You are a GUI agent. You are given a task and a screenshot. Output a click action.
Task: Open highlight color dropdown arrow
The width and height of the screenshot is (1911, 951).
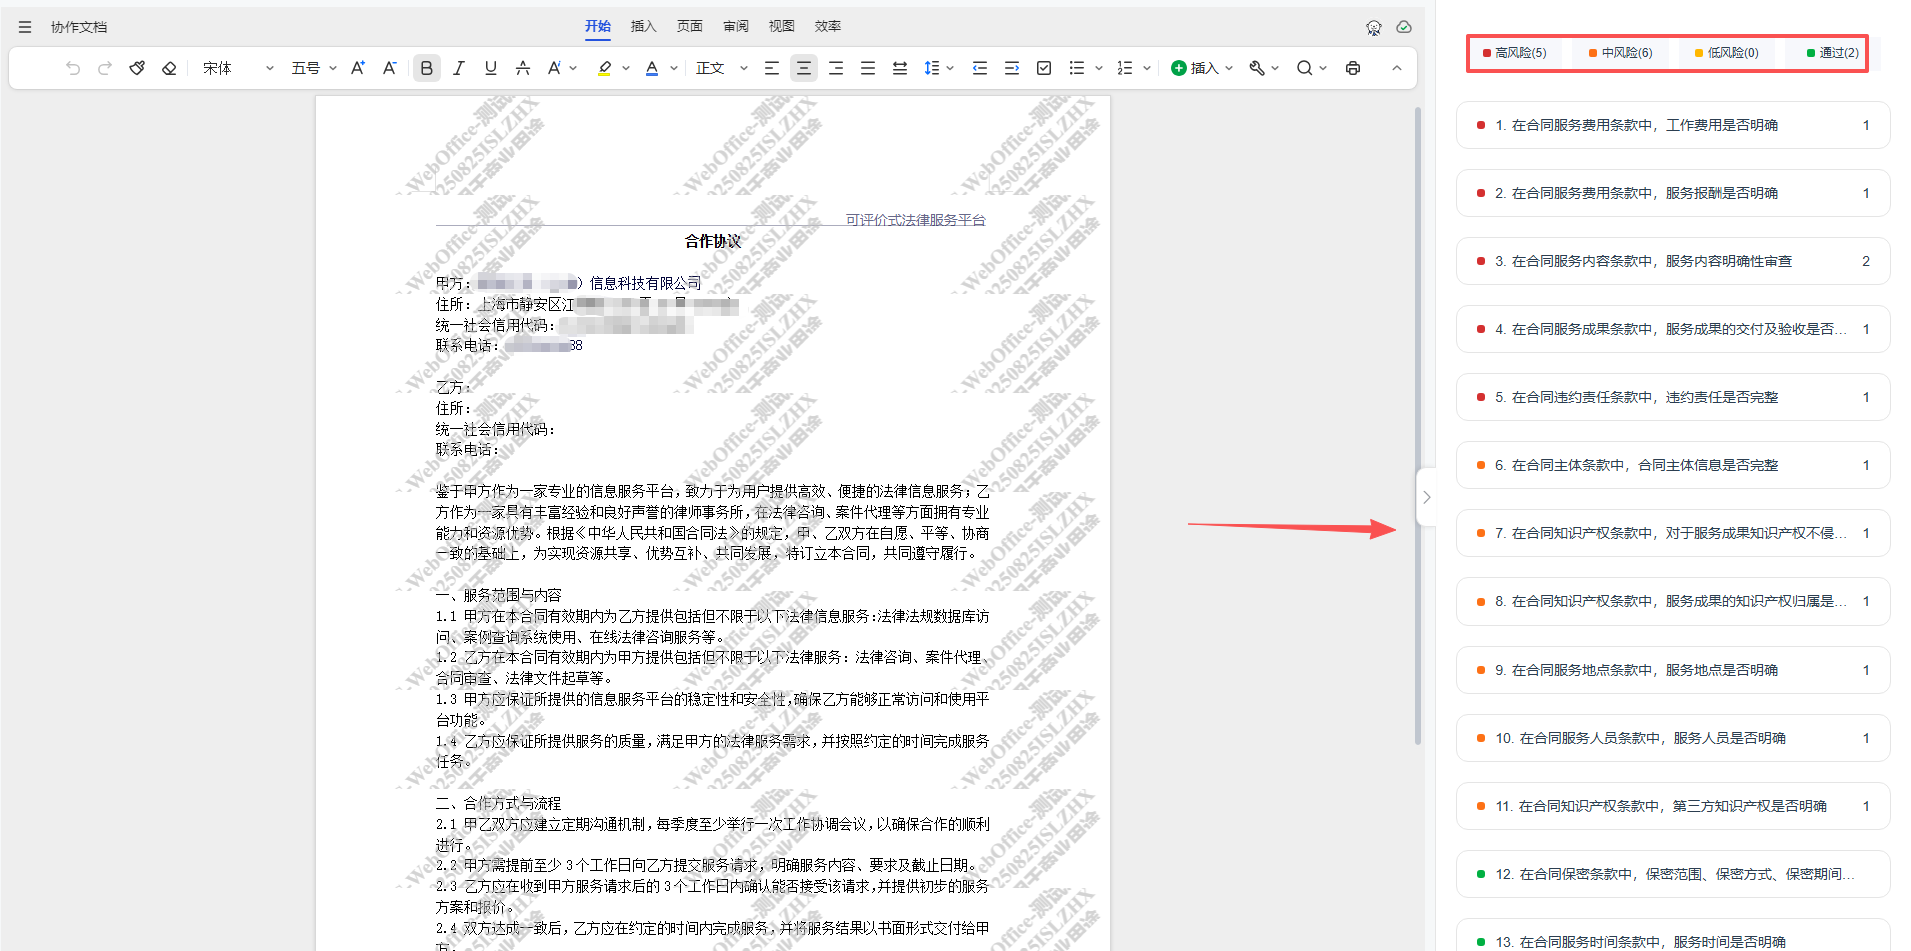pos(626,68)
